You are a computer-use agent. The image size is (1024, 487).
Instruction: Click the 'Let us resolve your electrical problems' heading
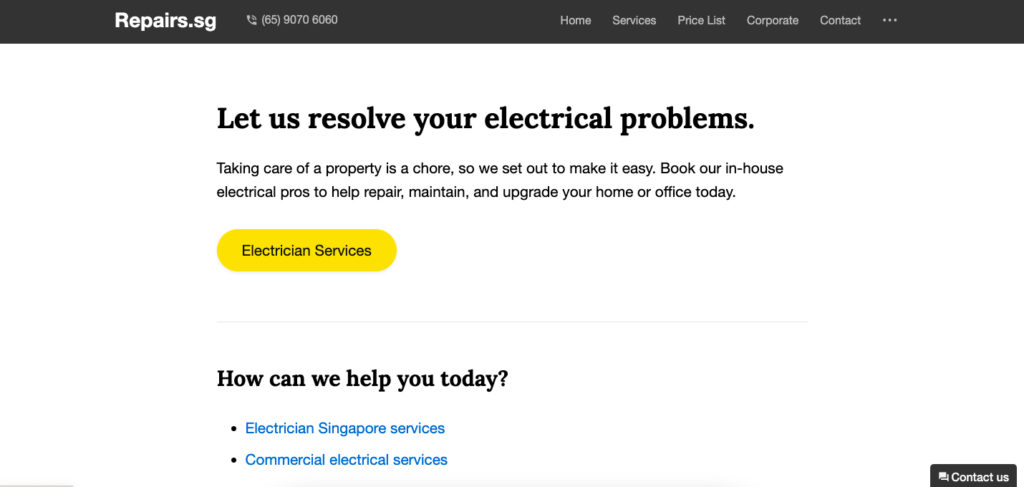tap(485, 119)
